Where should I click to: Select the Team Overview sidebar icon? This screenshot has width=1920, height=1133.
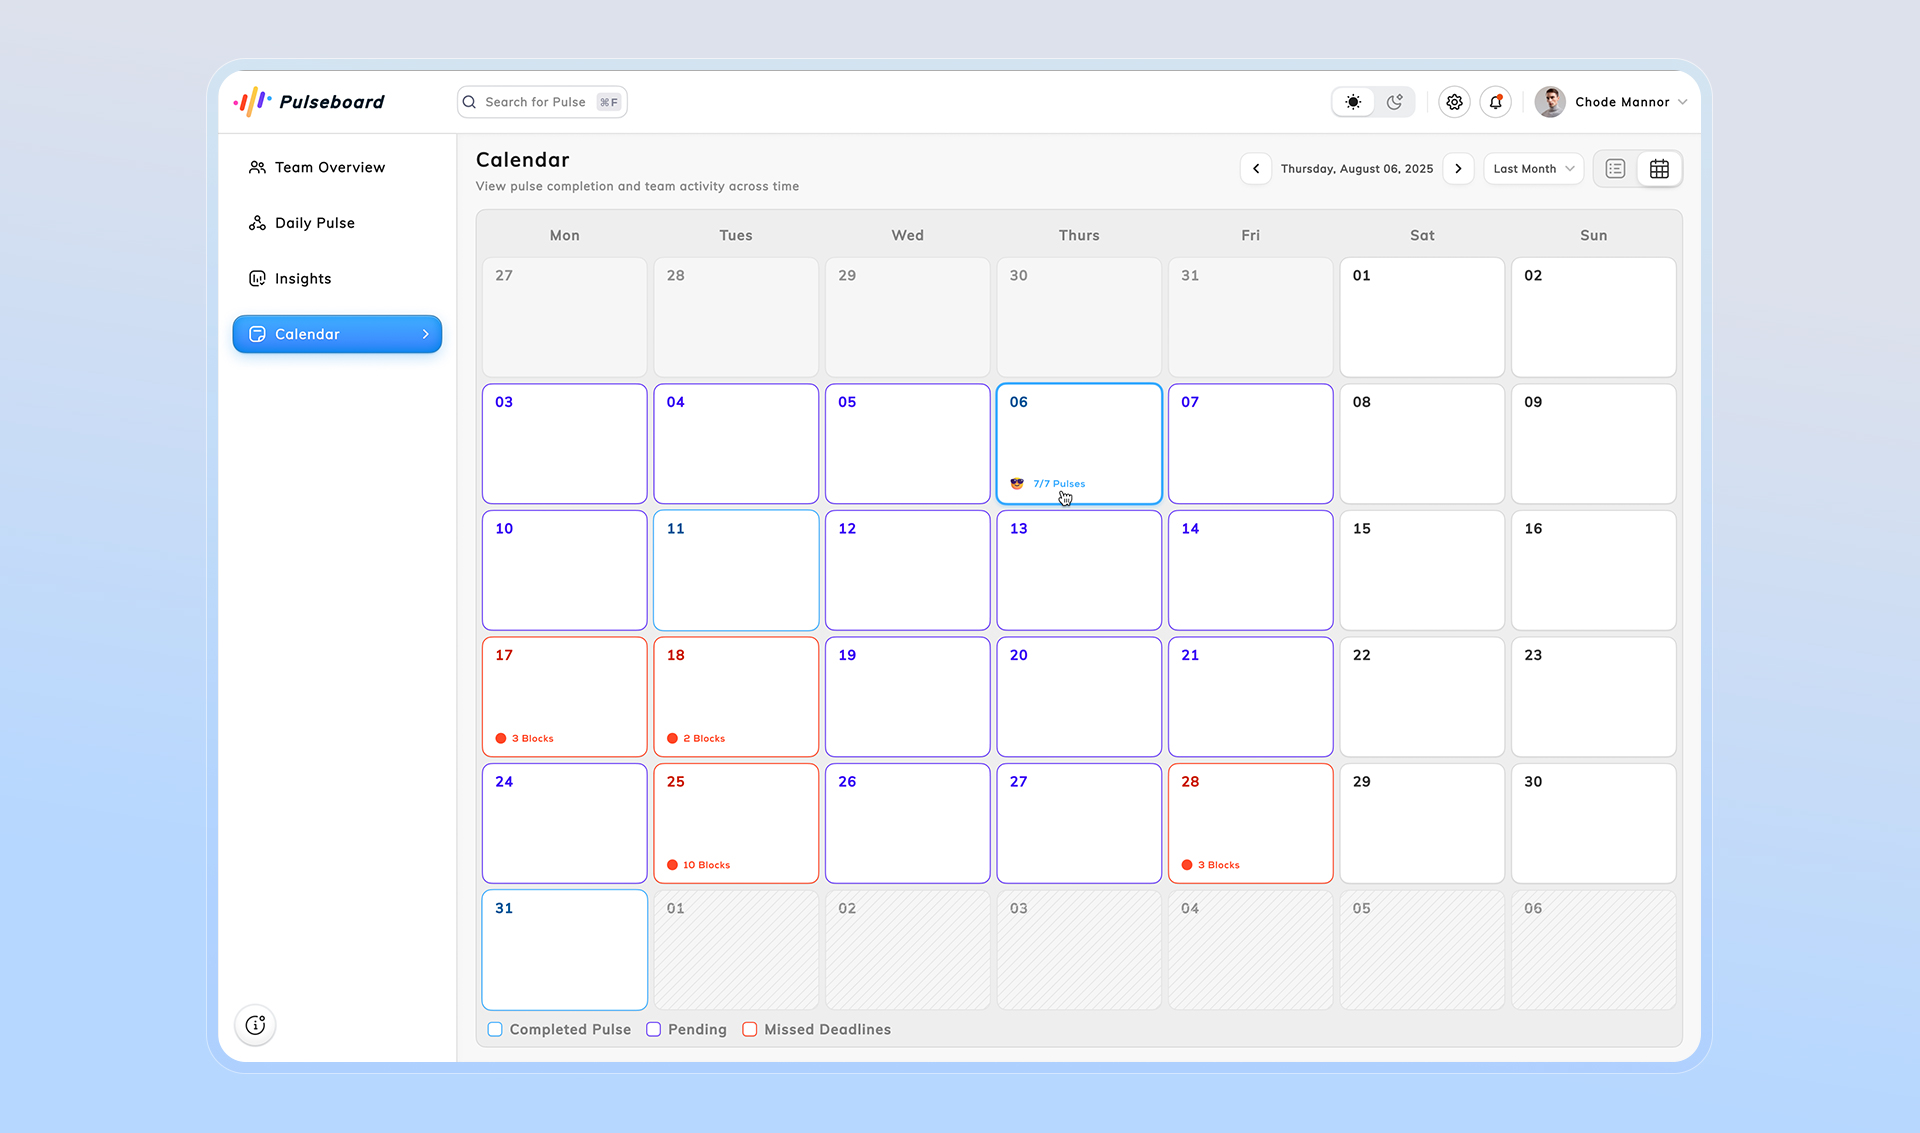click(257, 167)
